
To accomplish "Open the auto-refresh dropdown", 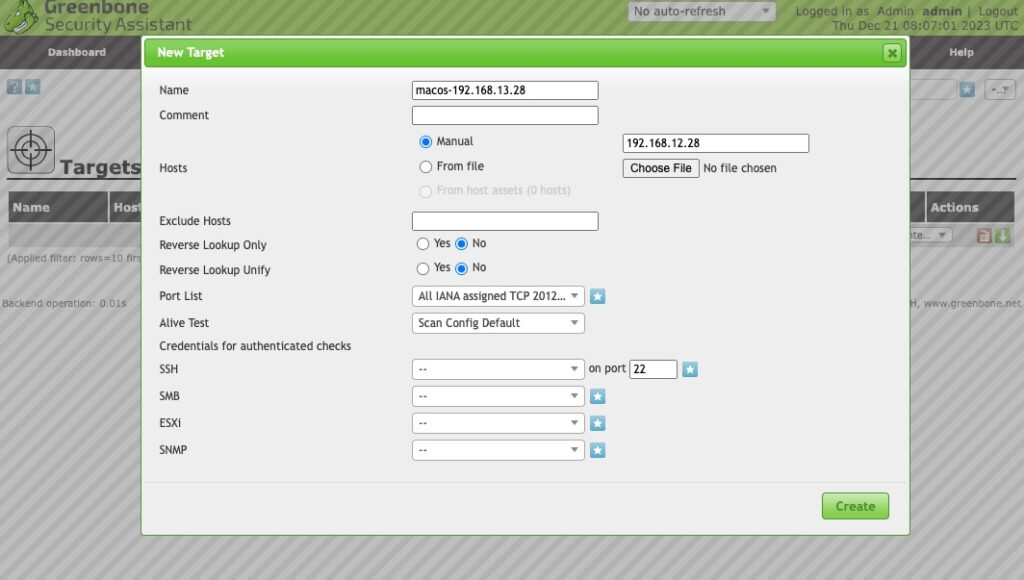I will [x=702, y=11].
